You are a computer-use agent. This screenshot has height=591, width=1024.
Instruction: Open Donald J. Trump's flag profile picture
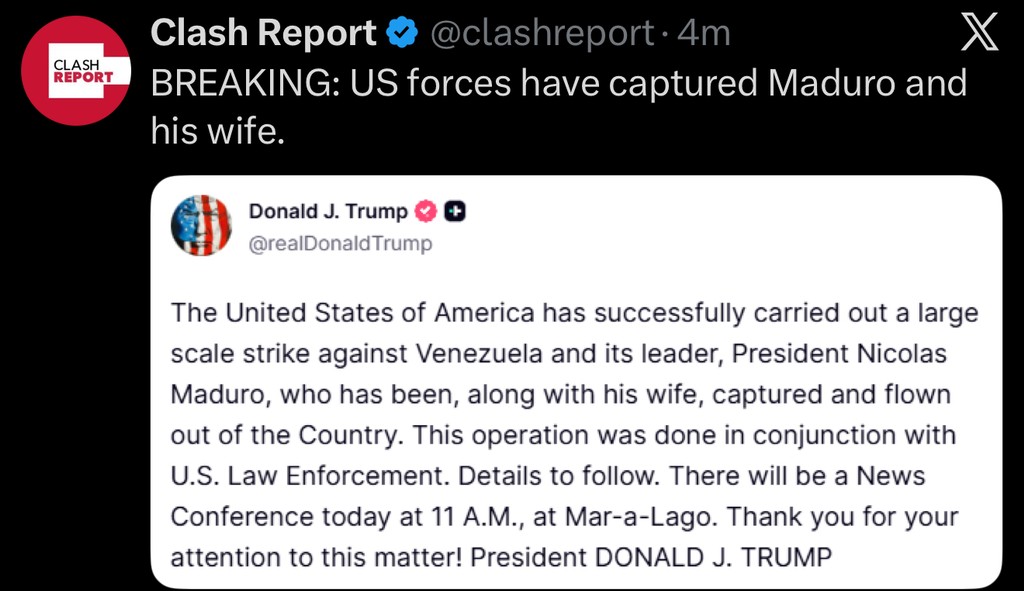click(x=201, y=225)
